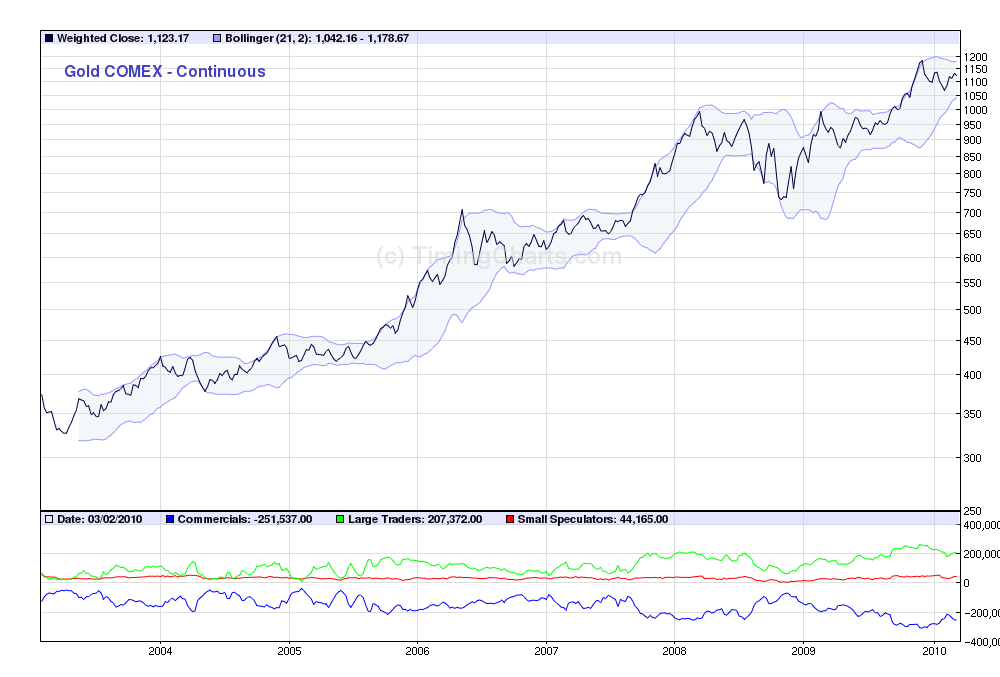
Task: Click the 'Gold COMEX - Continuous' chart title
Action: click(x=165, y=71)
